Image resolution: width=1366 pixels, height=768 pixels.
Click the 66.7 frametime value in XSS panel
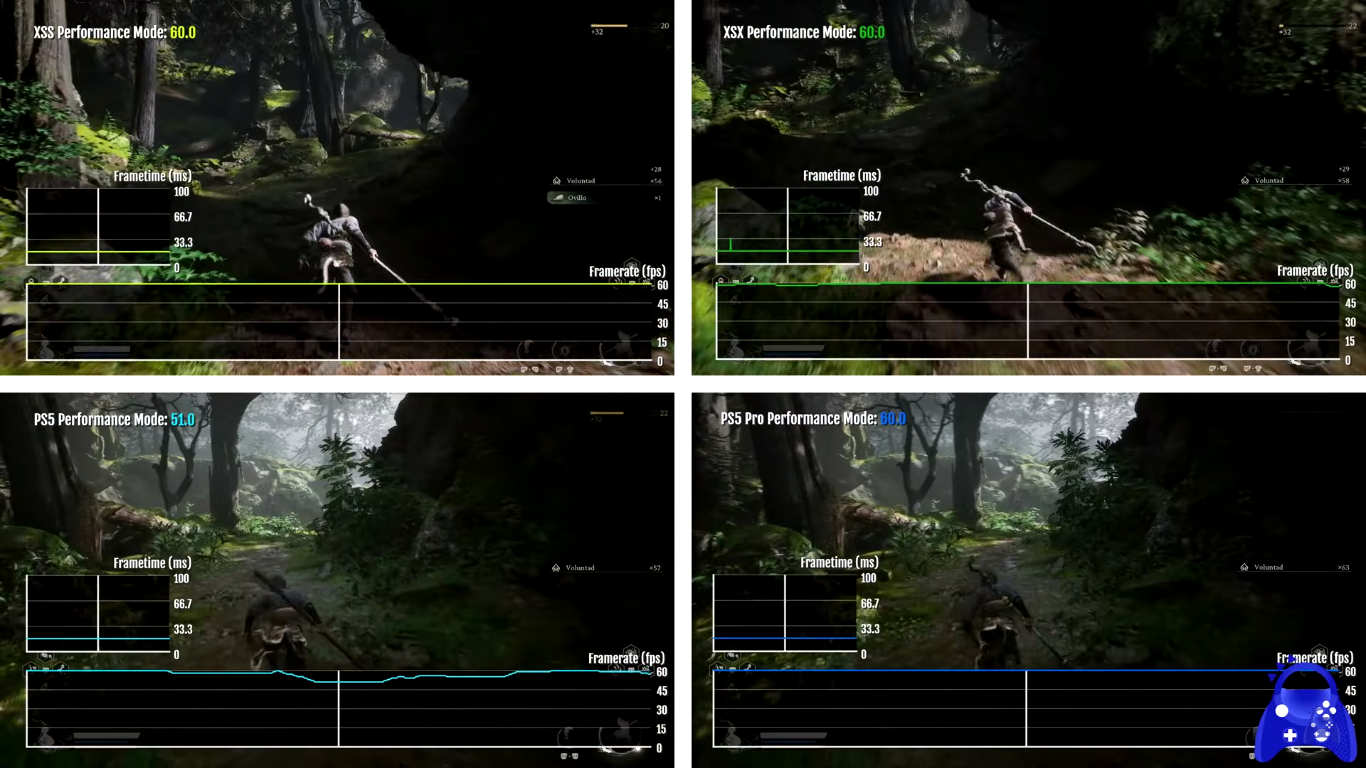(x=182, y=217)
